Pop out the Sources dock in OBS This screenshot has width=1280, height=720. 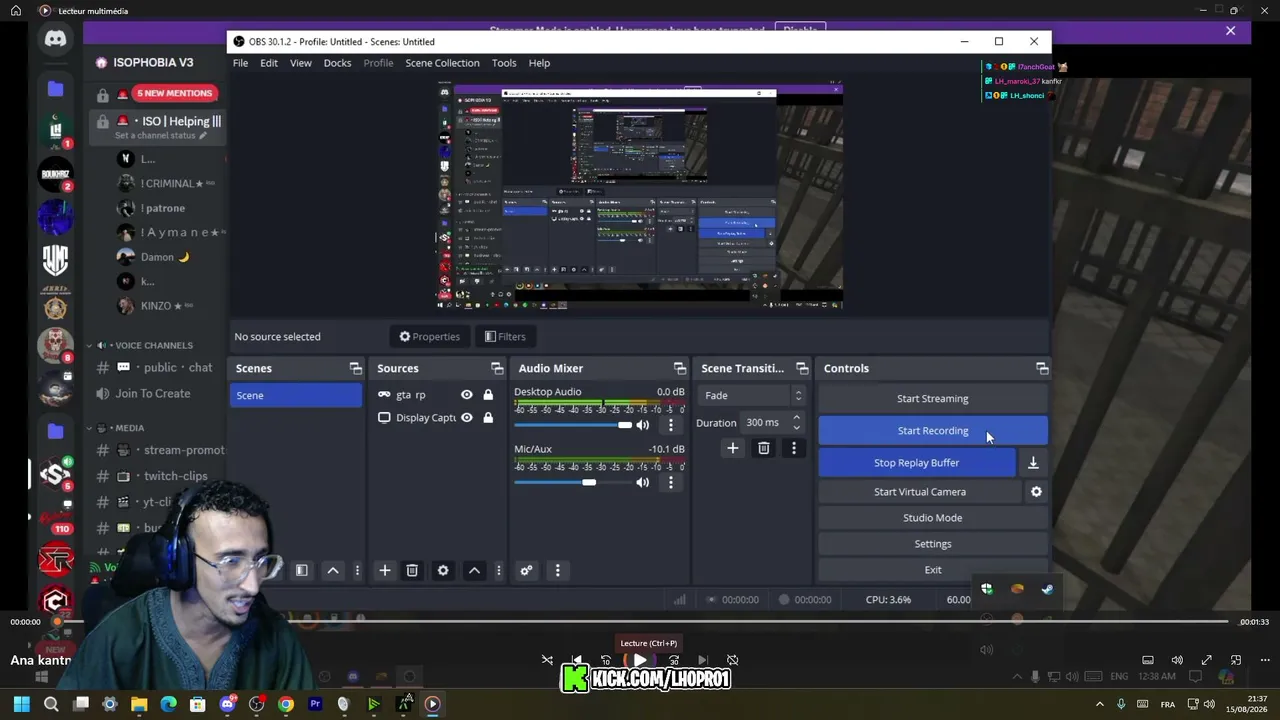(497, 368)
